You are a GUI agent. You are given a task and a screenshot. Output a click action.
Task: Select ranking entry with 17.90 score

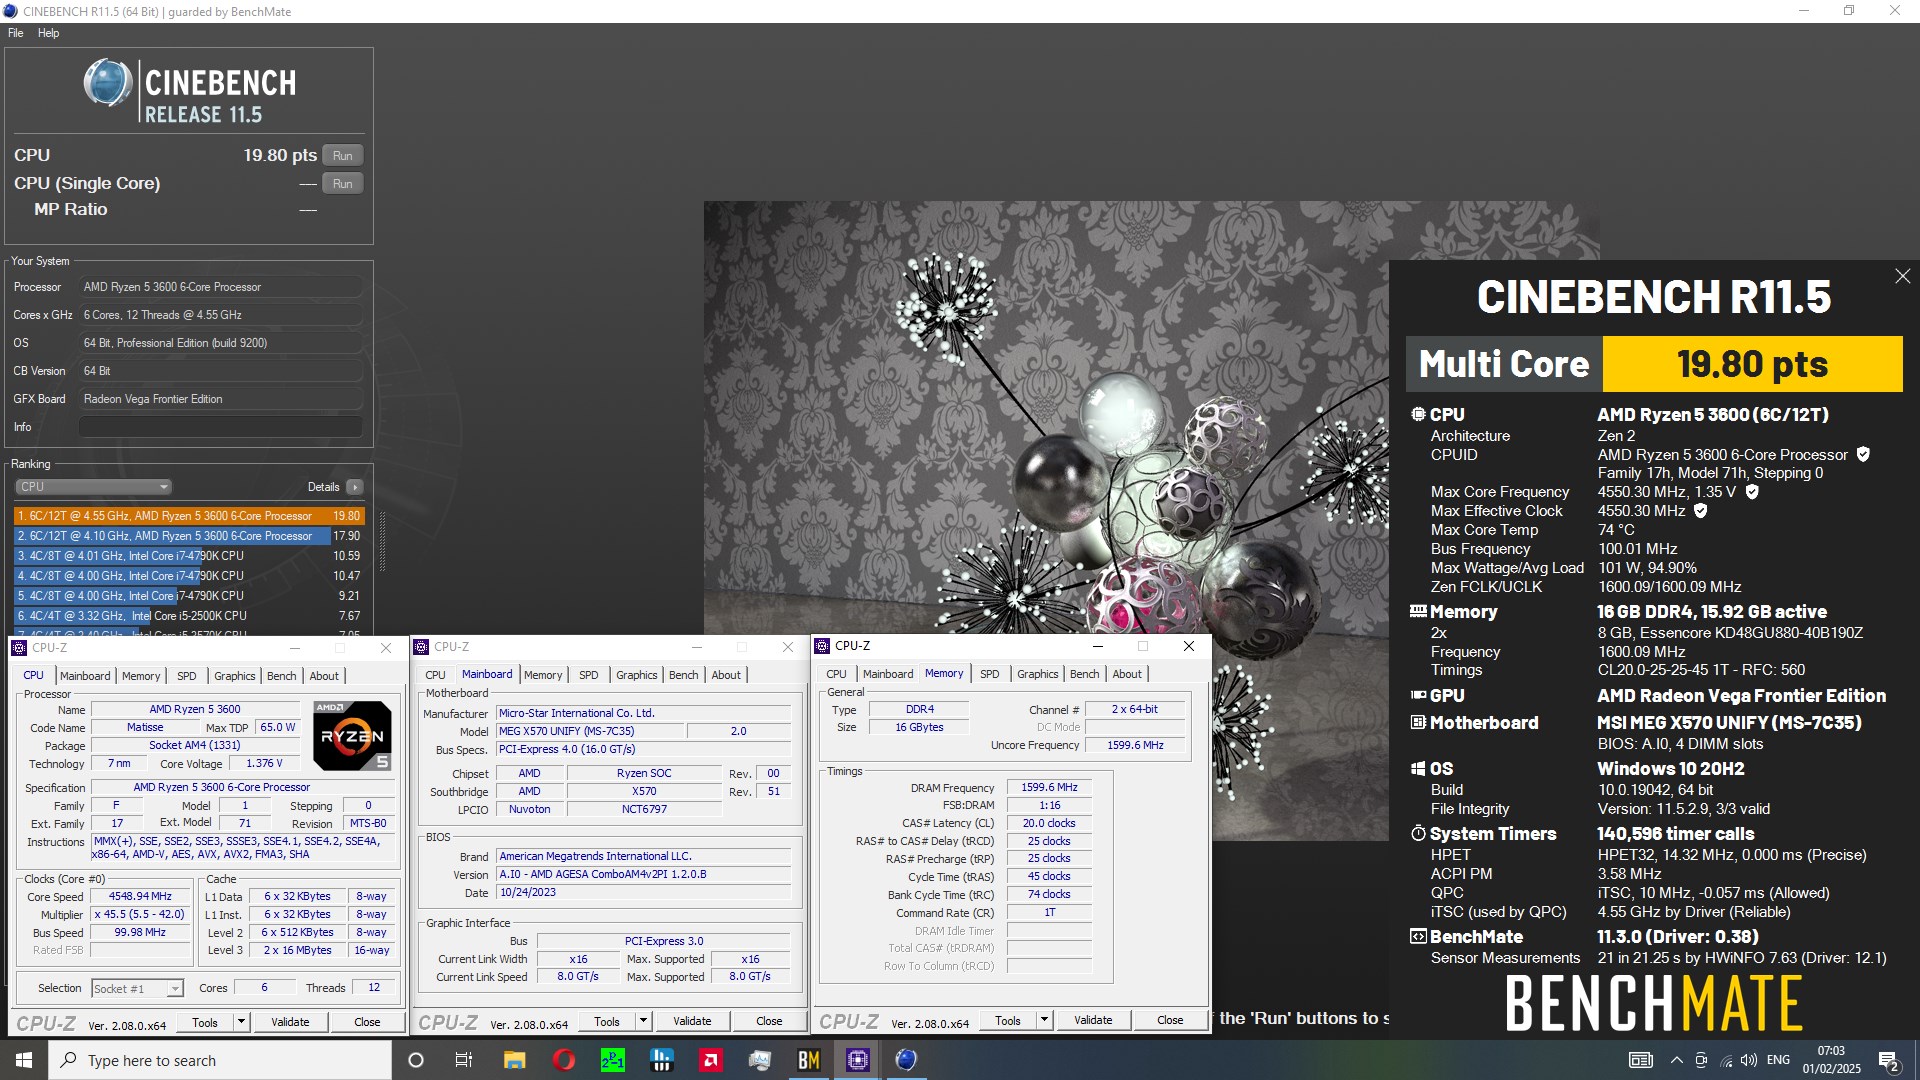pyautogui.click(x=189, y=536)
